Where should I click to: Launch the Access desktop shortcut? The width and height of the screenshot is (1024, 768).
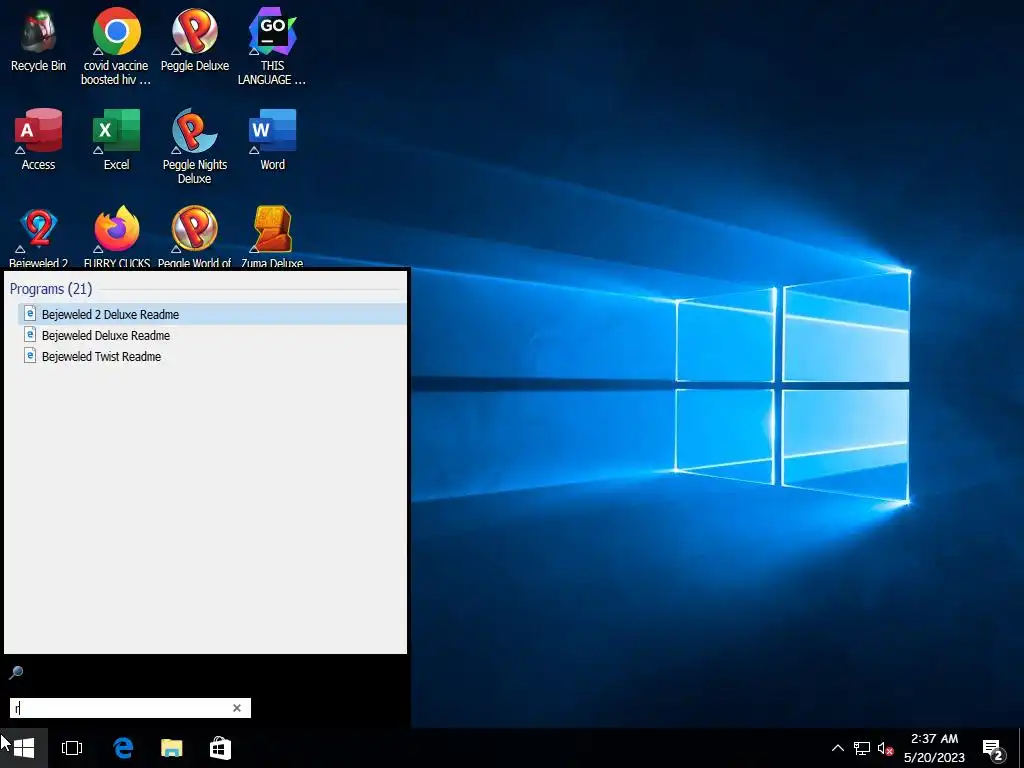38,138
